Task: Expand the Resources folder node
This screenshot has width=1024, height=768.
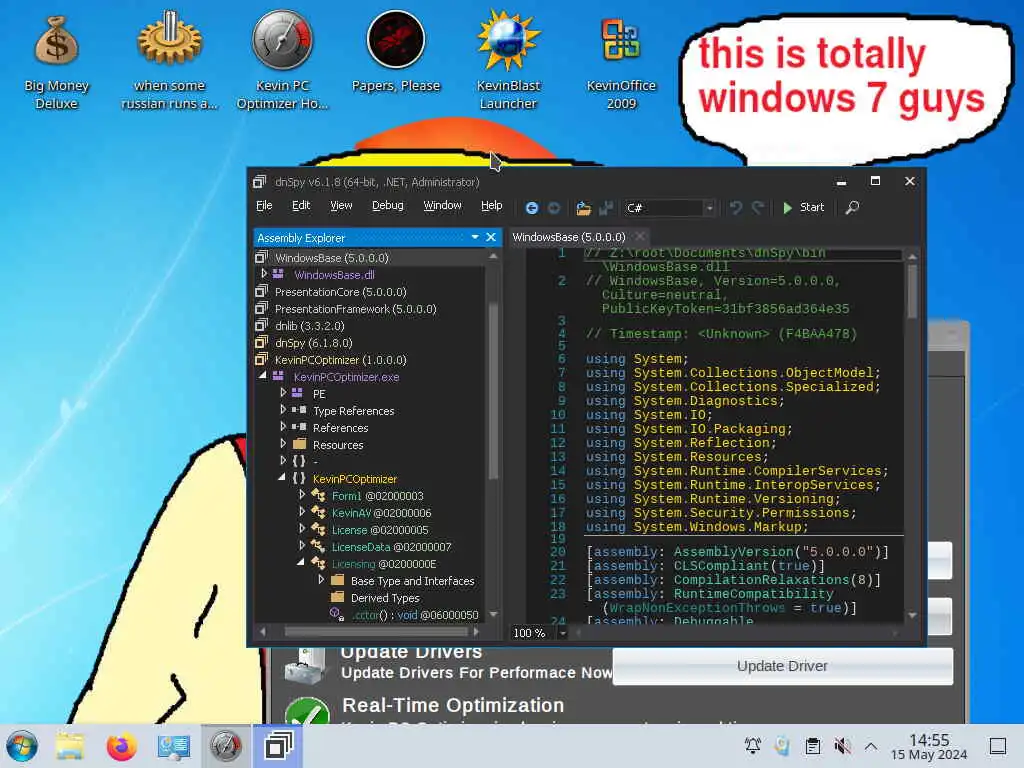Action: click(x=283, y=444)
